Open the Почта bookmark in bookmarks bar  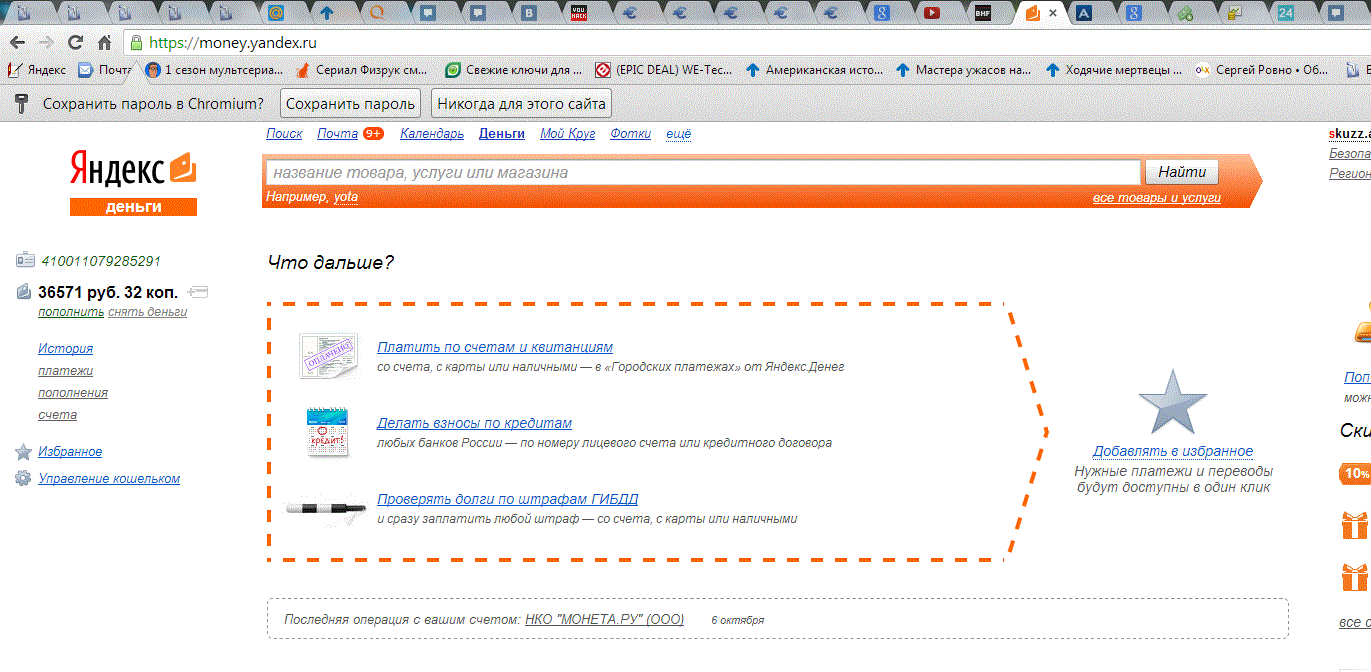click(105, 70)
